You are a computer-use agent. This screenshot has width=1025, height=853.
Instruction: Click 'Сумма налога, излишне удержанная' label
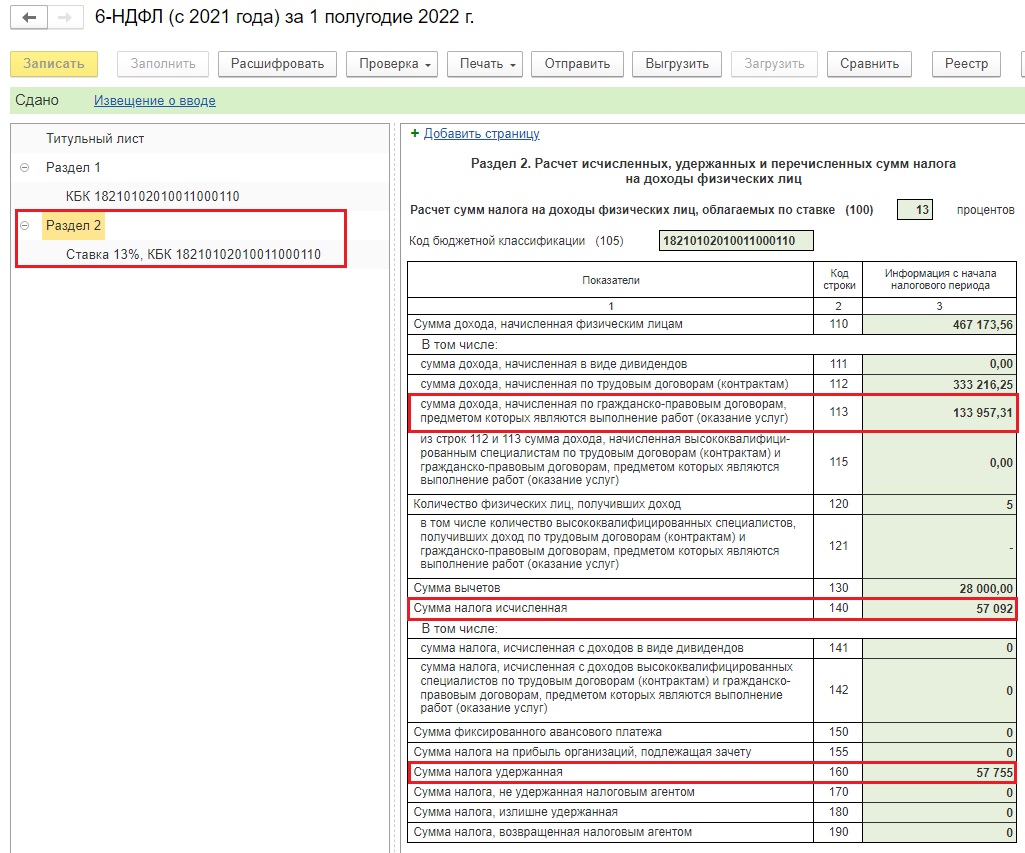tap(515, 812)
